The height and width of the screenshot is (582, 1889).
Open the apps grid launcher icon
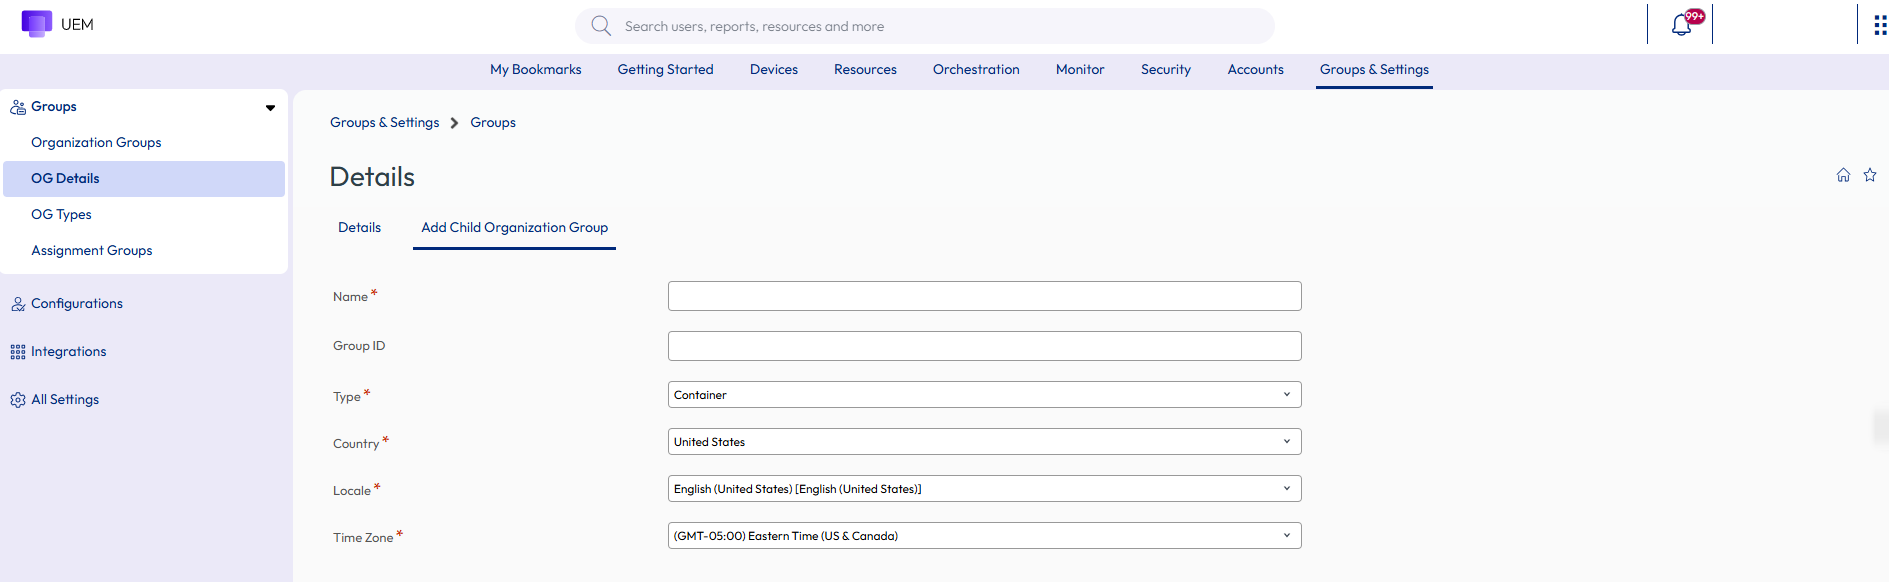(x=1880, y=25)
